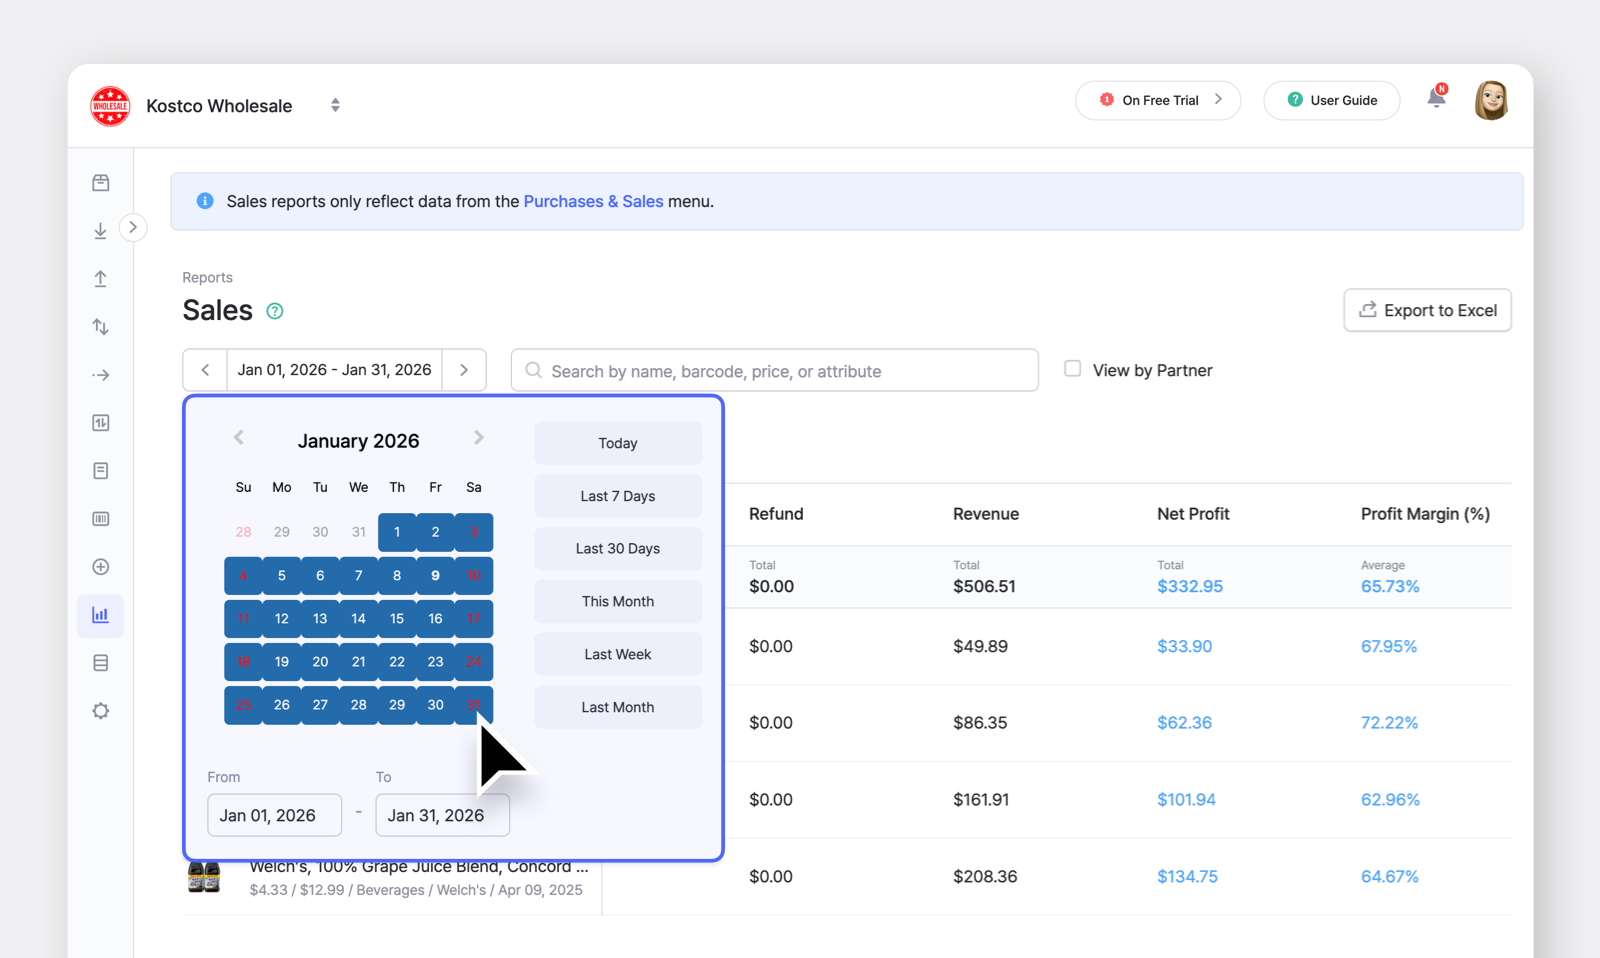
Task: Open the barcode section in the sidebar
Action: pyautogui.click(x=100, y=518)
